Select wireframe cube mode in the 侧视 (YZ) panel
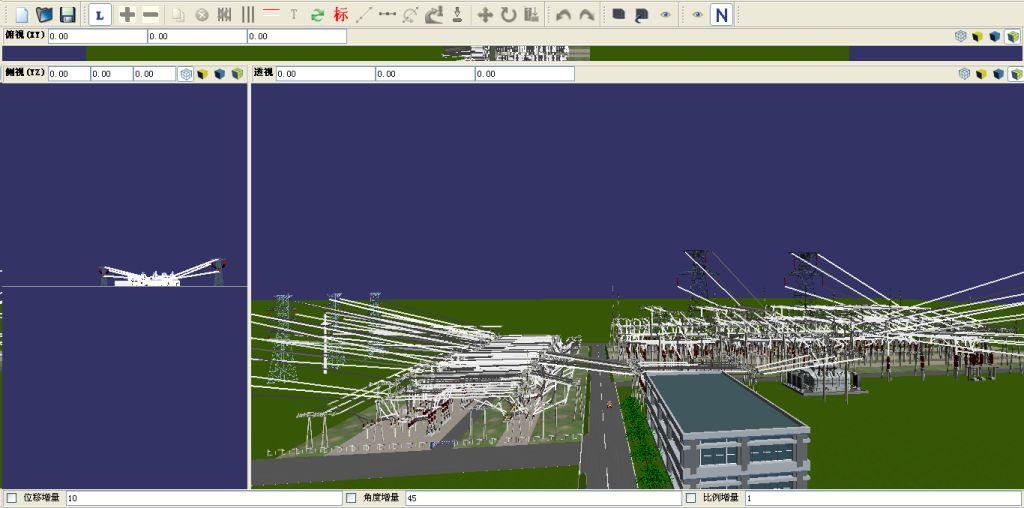 tap(186, 74)
